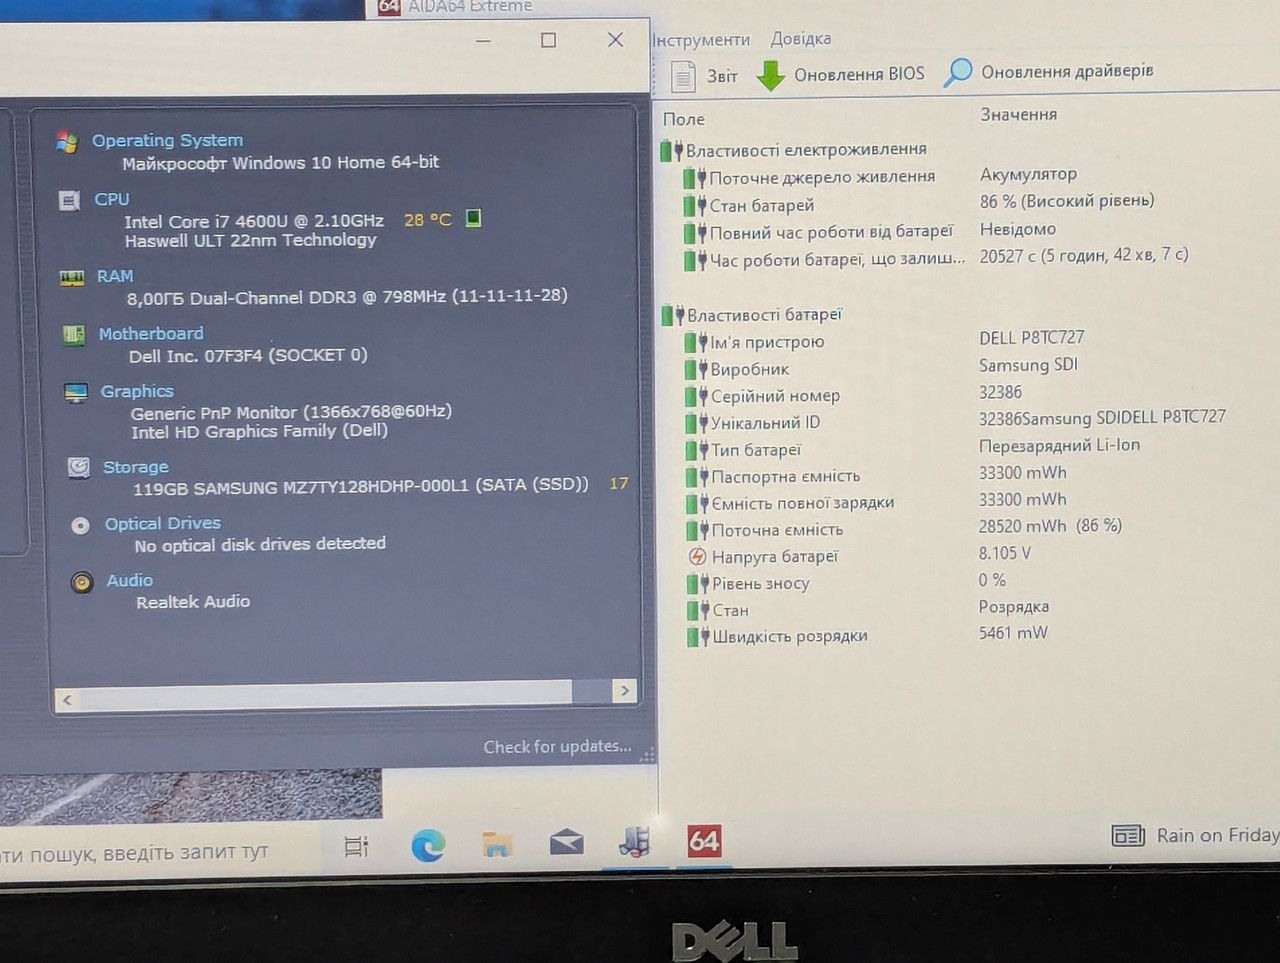
Task: Click the Motherboard icon in Speccy
Action: [x=74, y=335]
